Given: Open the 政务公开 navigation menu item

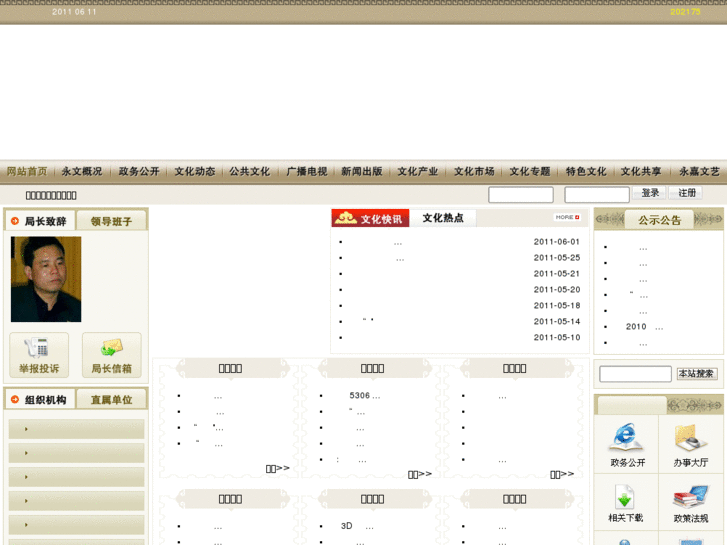Looking at the screenshot, I should tap(139, 172).
